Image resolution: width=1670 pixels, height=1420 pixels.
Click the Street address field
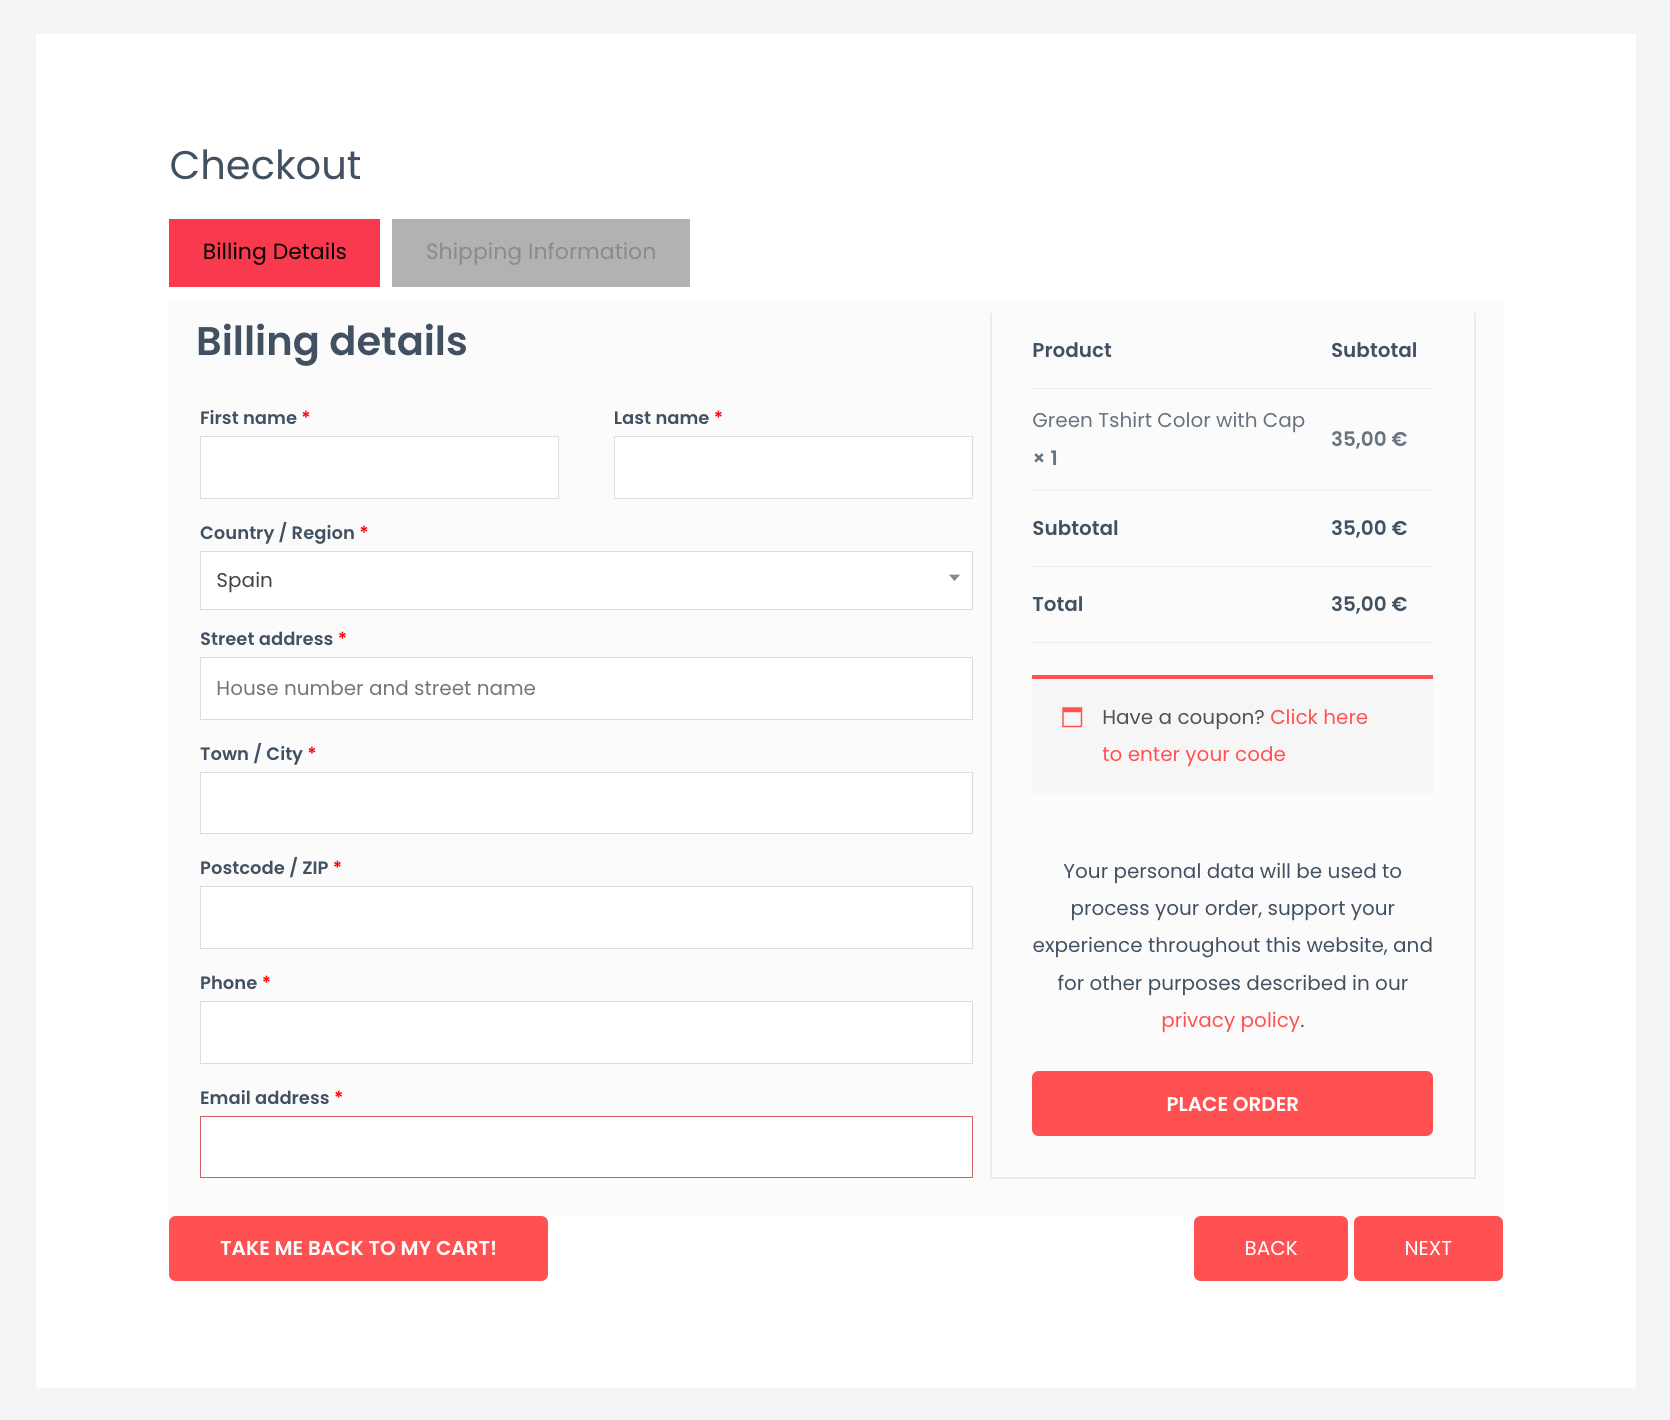[x=586, y=688]
